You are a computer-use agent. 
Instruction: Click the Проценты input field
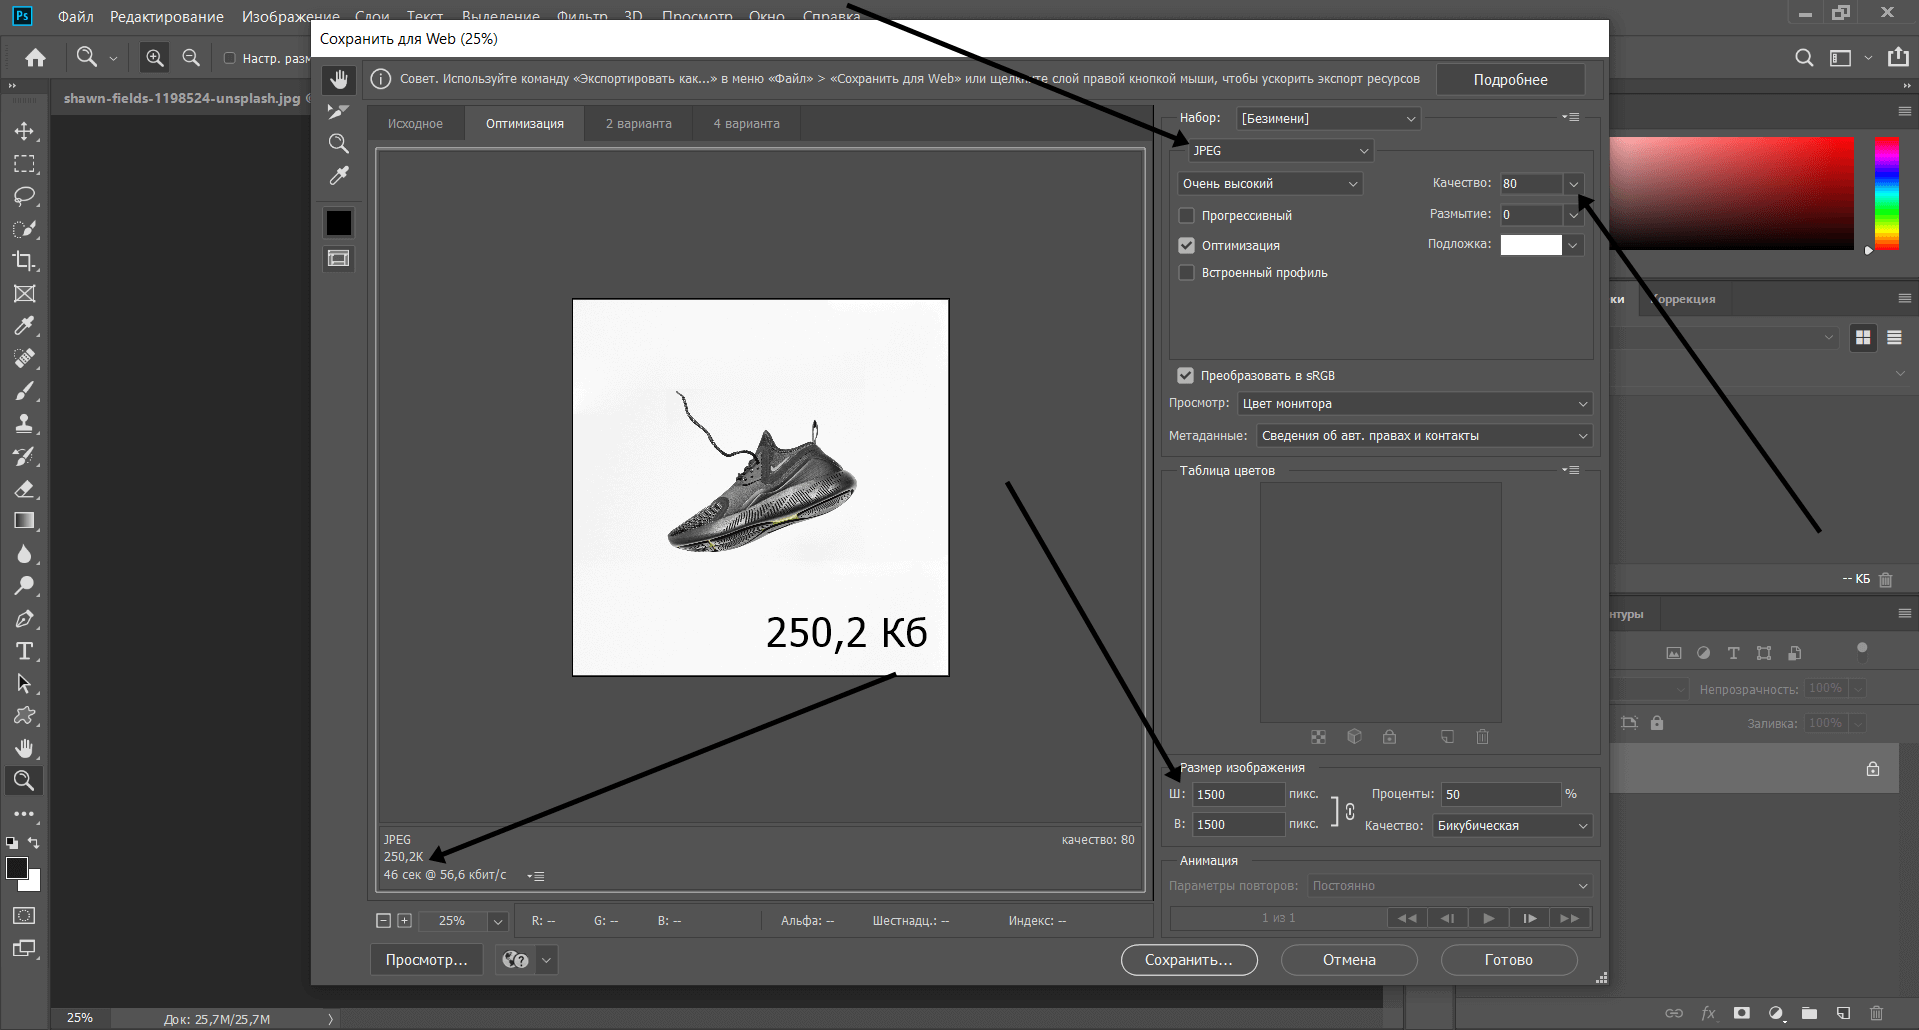pos(1501,794)
